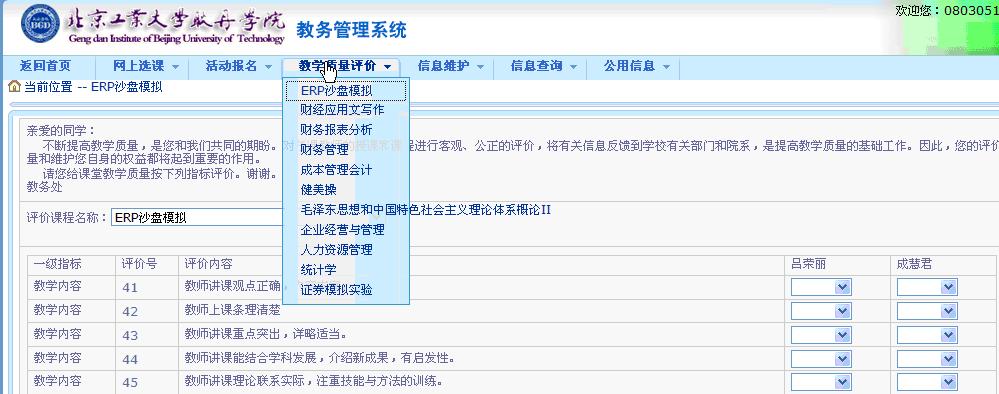The image size is (999, 394).
Task: Select 健美操 course entry
Action: tap(318, 189)
